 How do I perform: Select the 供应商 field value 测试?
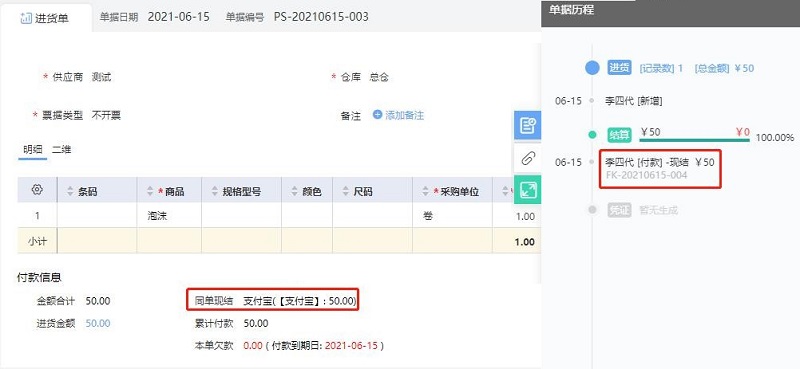pyautogui.click(x=101, y=77)
